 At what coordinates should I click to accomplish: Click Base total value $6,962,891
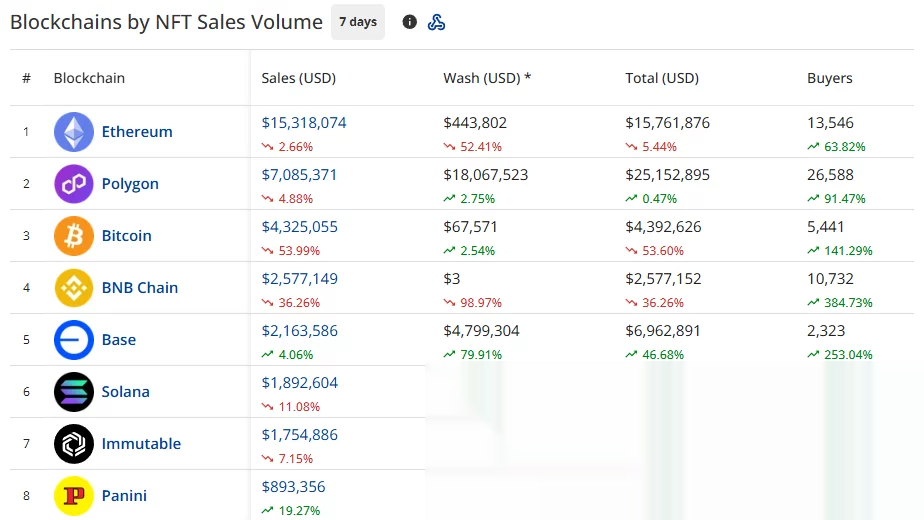(662, 330)
